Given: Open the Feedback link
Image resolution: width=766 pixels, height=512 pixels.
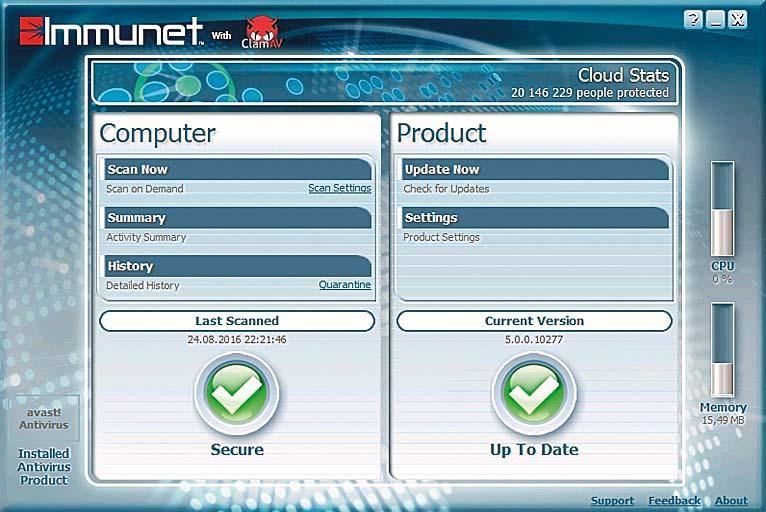Looking at the screenshot, I should (x=674, y=500).
